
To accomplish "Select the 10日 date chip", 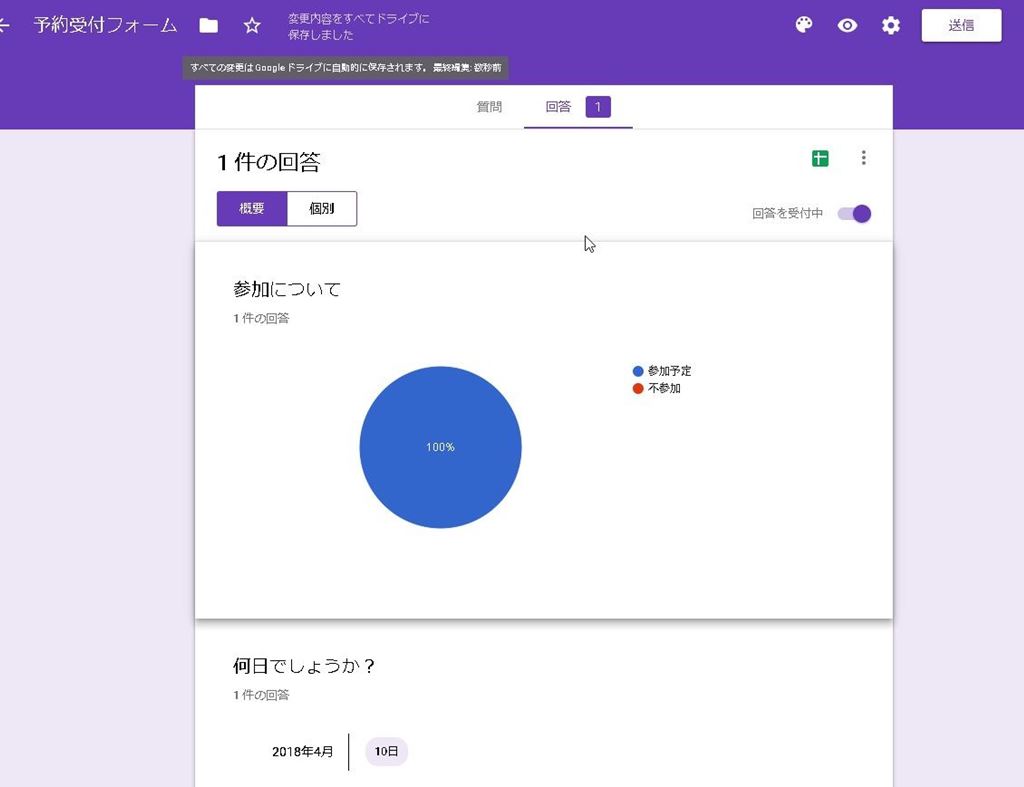I will click(386, 752).
